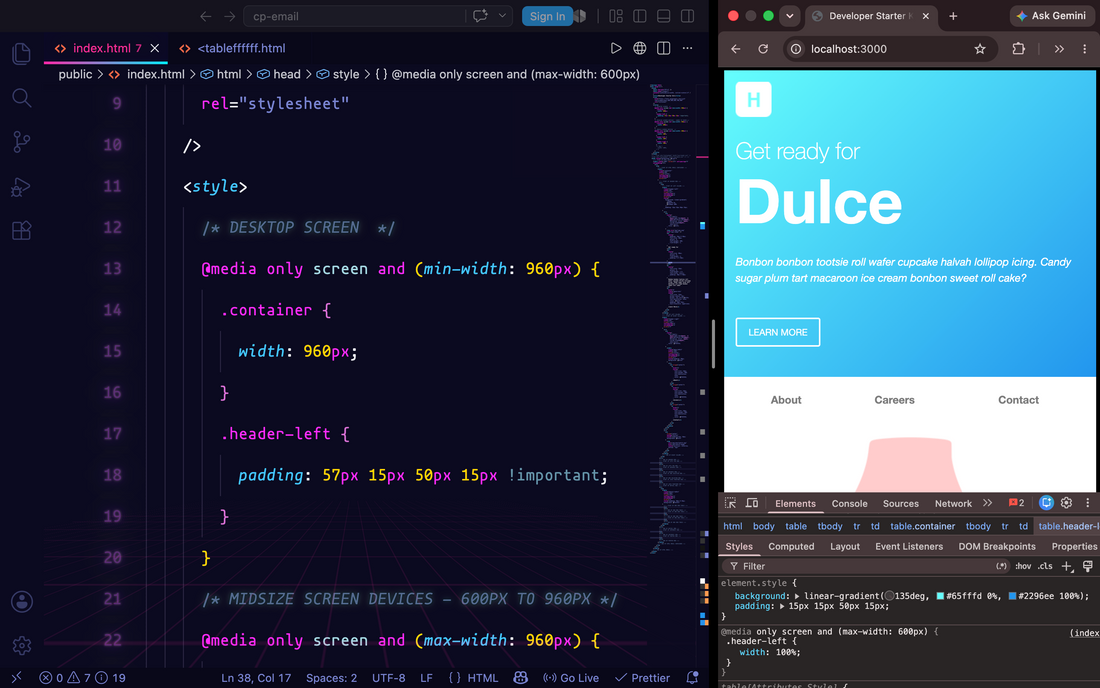The image size is (1100, 688).
Task: Toggle the secondary side bar in VS Code
Action: [x=688, y=16]
